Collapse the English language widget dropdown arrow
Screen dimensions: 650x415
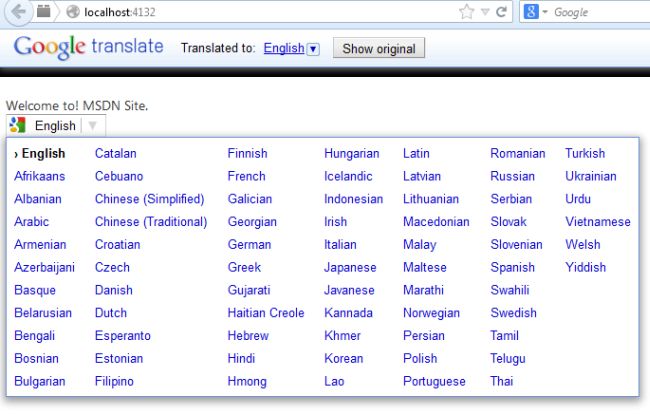point(92,125)
